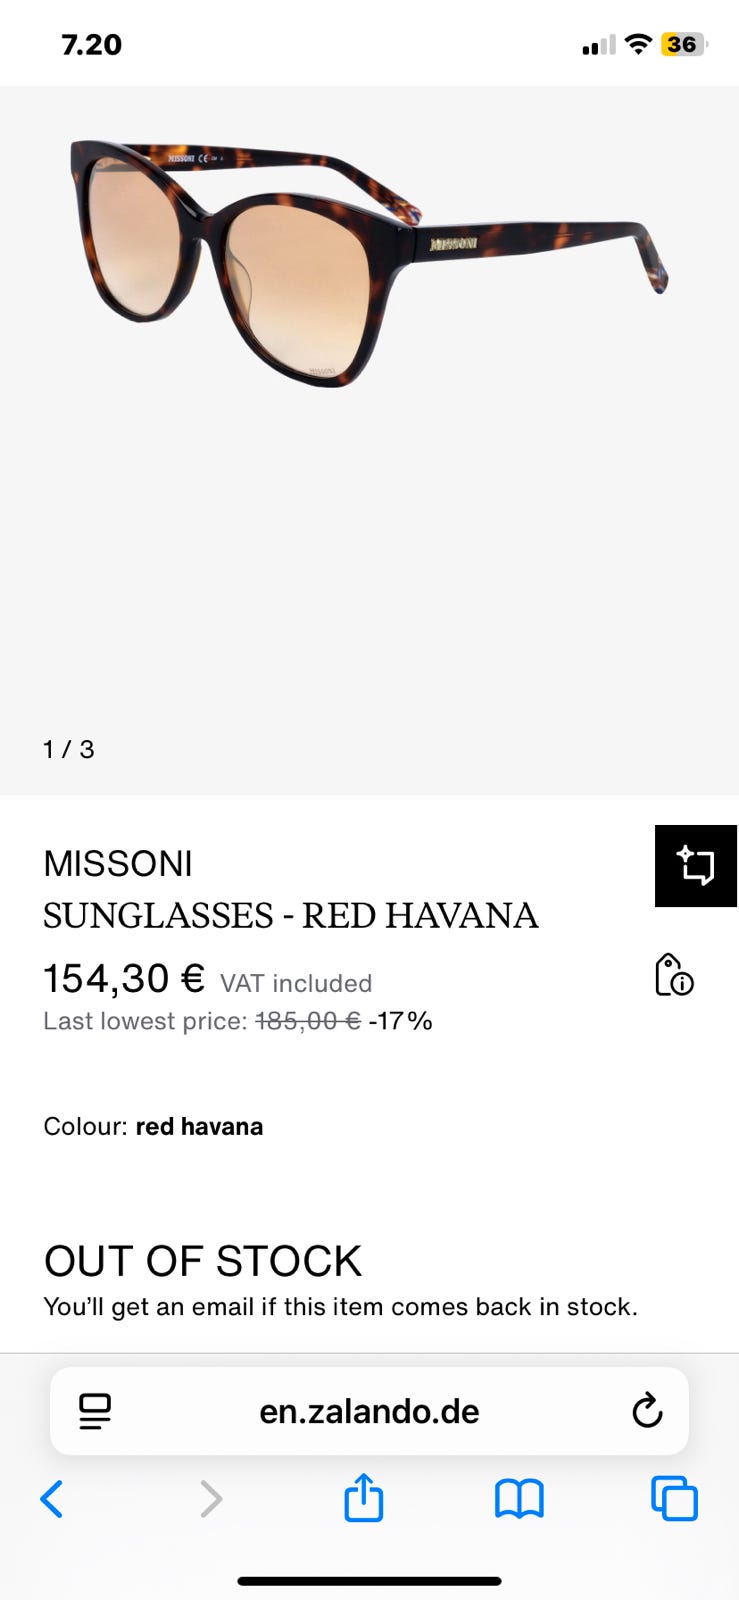Viewport: 739px width, 1600px height.
Task: Tap the Safari back arrow
Action: point(52,1499)
